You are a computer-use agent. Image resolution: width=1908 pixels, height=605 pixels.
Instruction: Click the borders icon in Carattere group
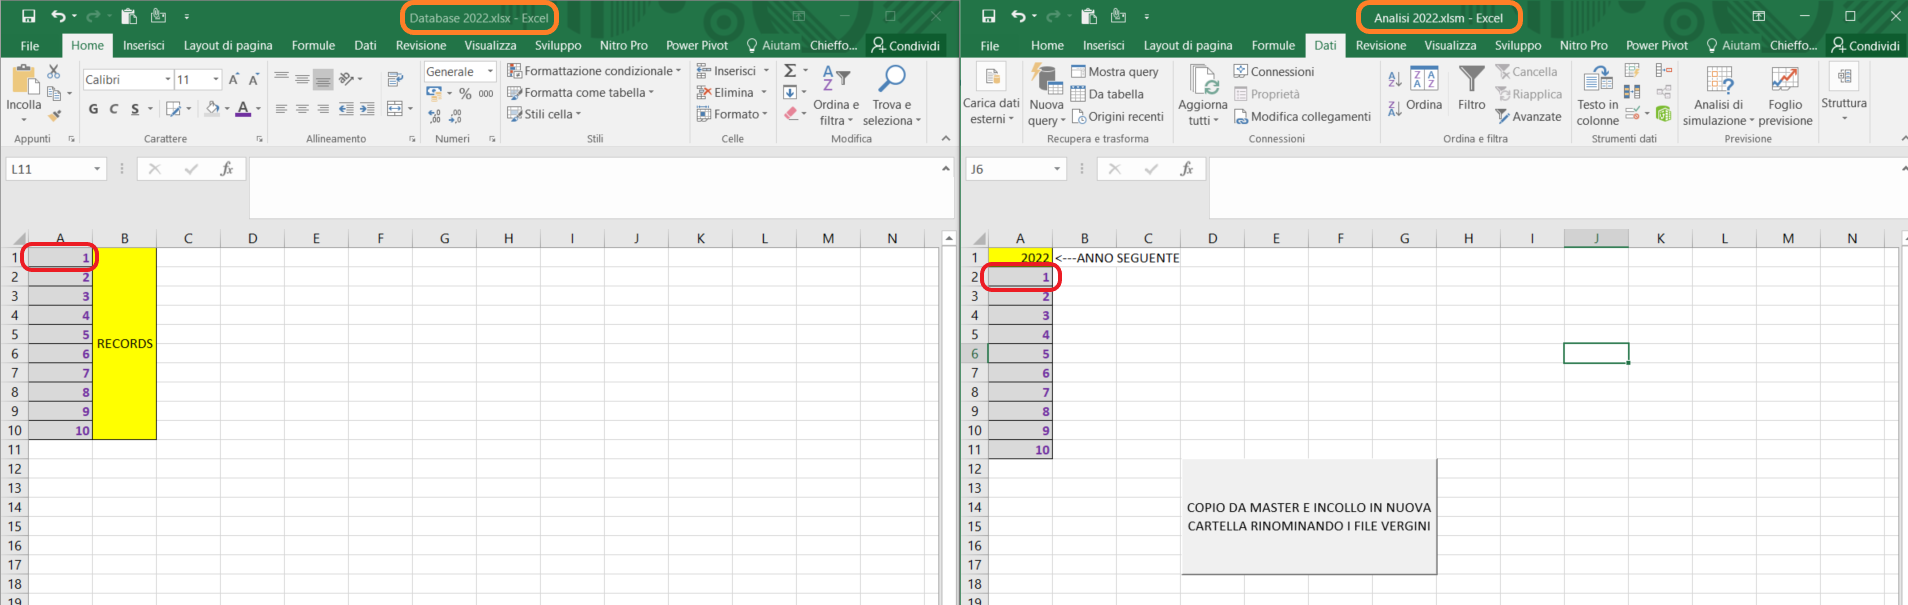[x=174, y=109]
